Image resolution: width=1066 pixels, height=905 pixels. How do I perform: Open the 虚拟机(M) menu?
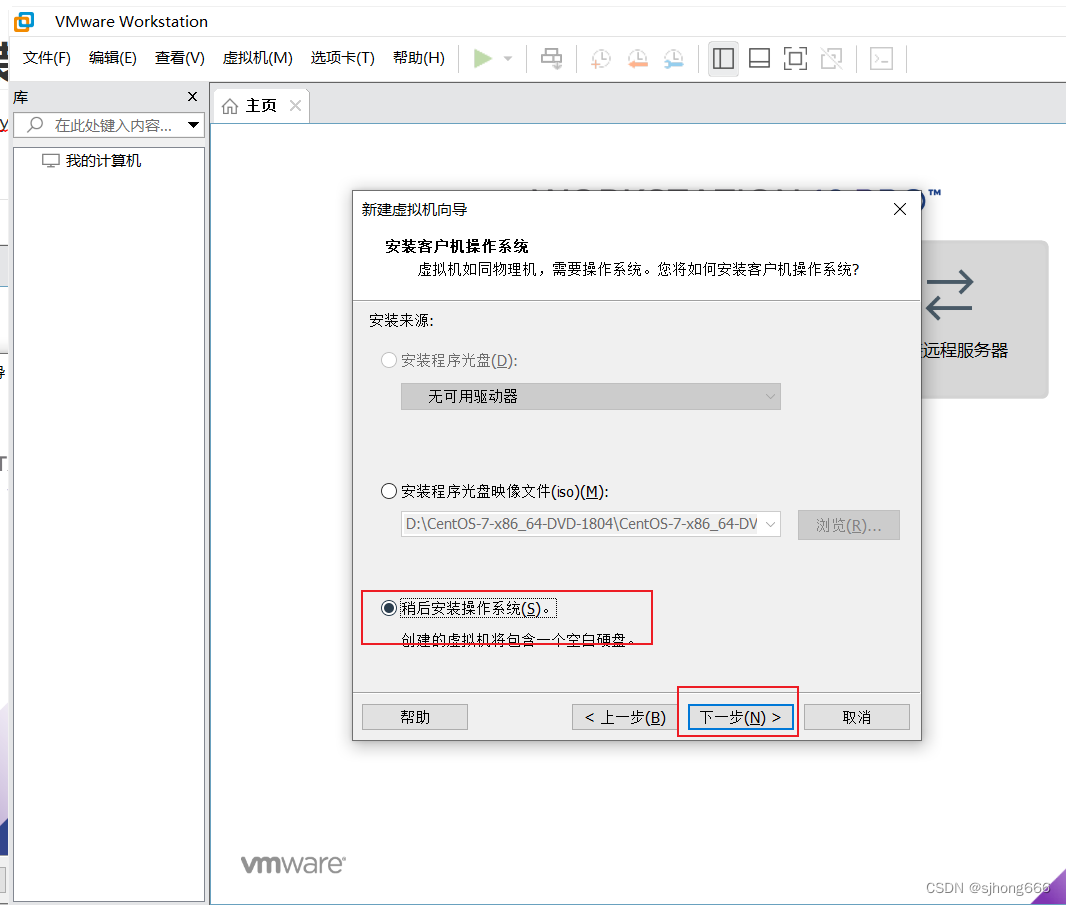[x=258, y=58]
